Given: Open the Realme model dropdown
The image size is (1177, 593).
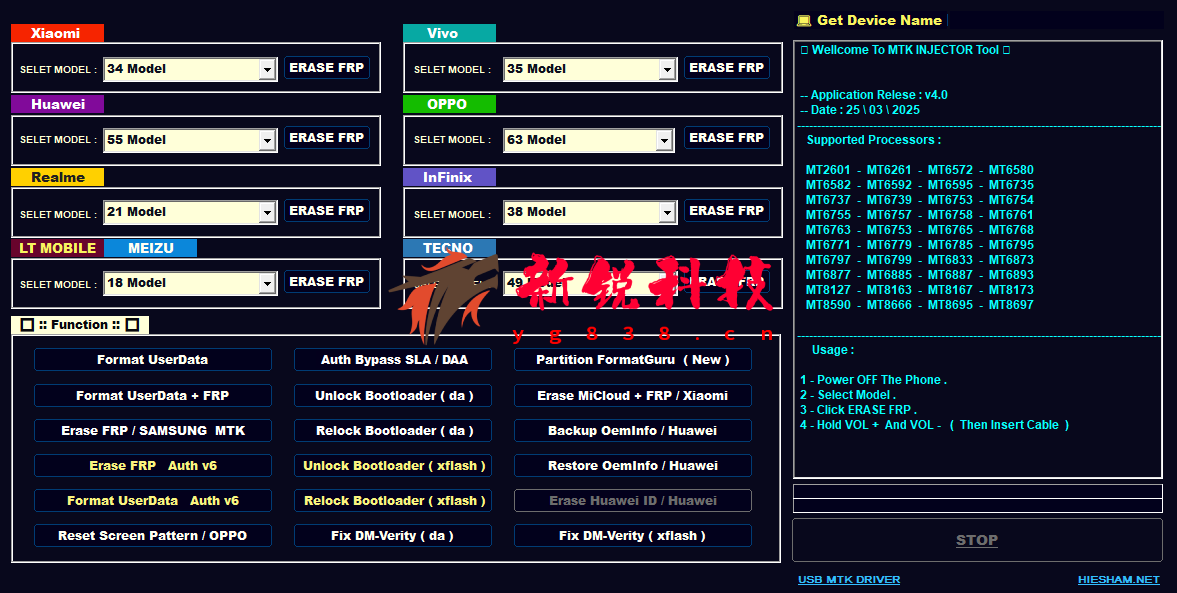Looking at the screenshot, I should point(268,212).
